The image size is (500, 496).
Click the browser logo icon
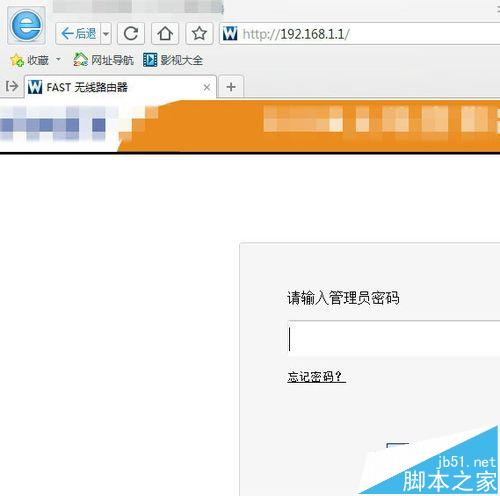[x=26, y=25]
